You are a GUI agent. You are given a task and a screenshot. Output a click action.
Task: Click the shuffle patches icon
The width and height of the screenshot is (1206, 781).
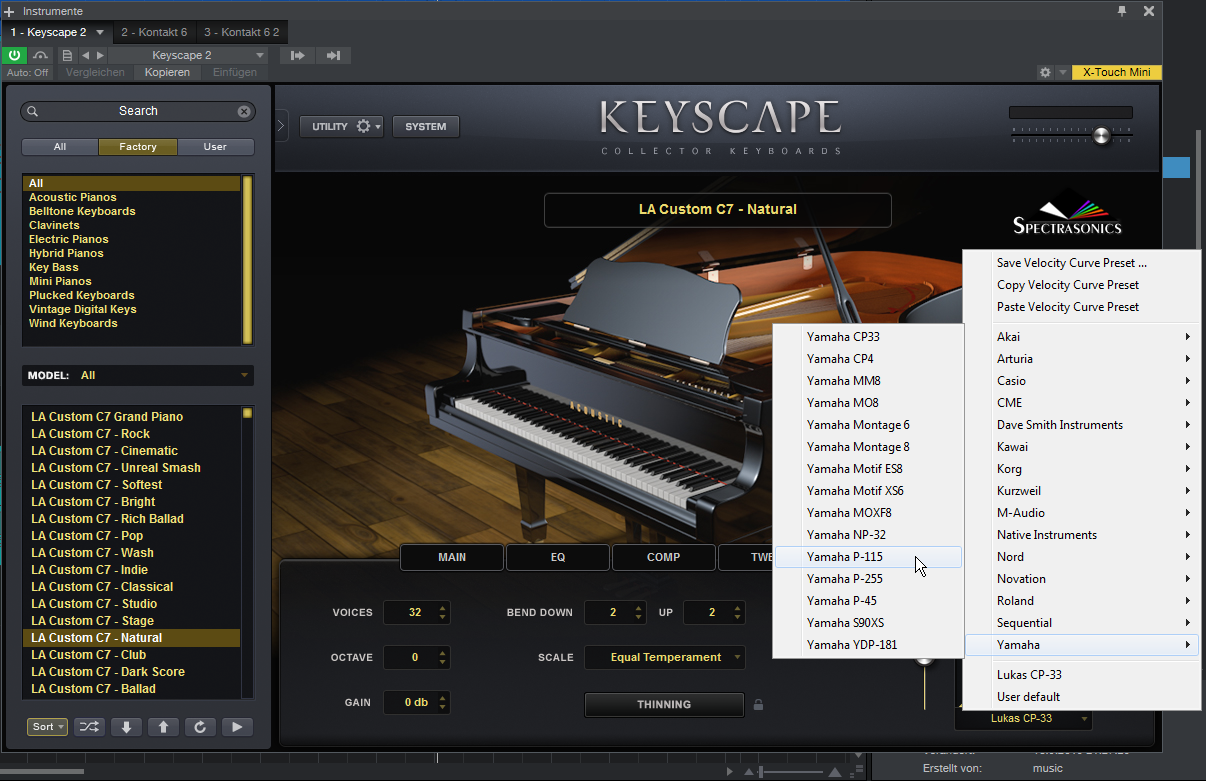[x=88, y=727]
